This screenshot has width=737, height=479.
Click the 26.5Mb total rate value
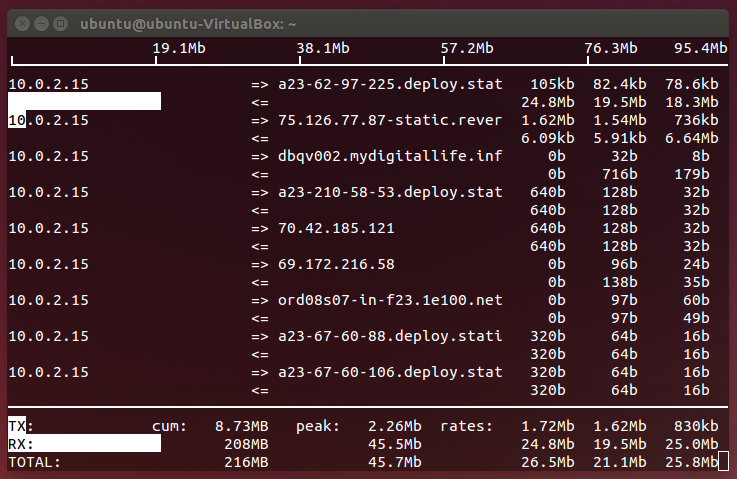pyautogui.click(x=548, y=463)
